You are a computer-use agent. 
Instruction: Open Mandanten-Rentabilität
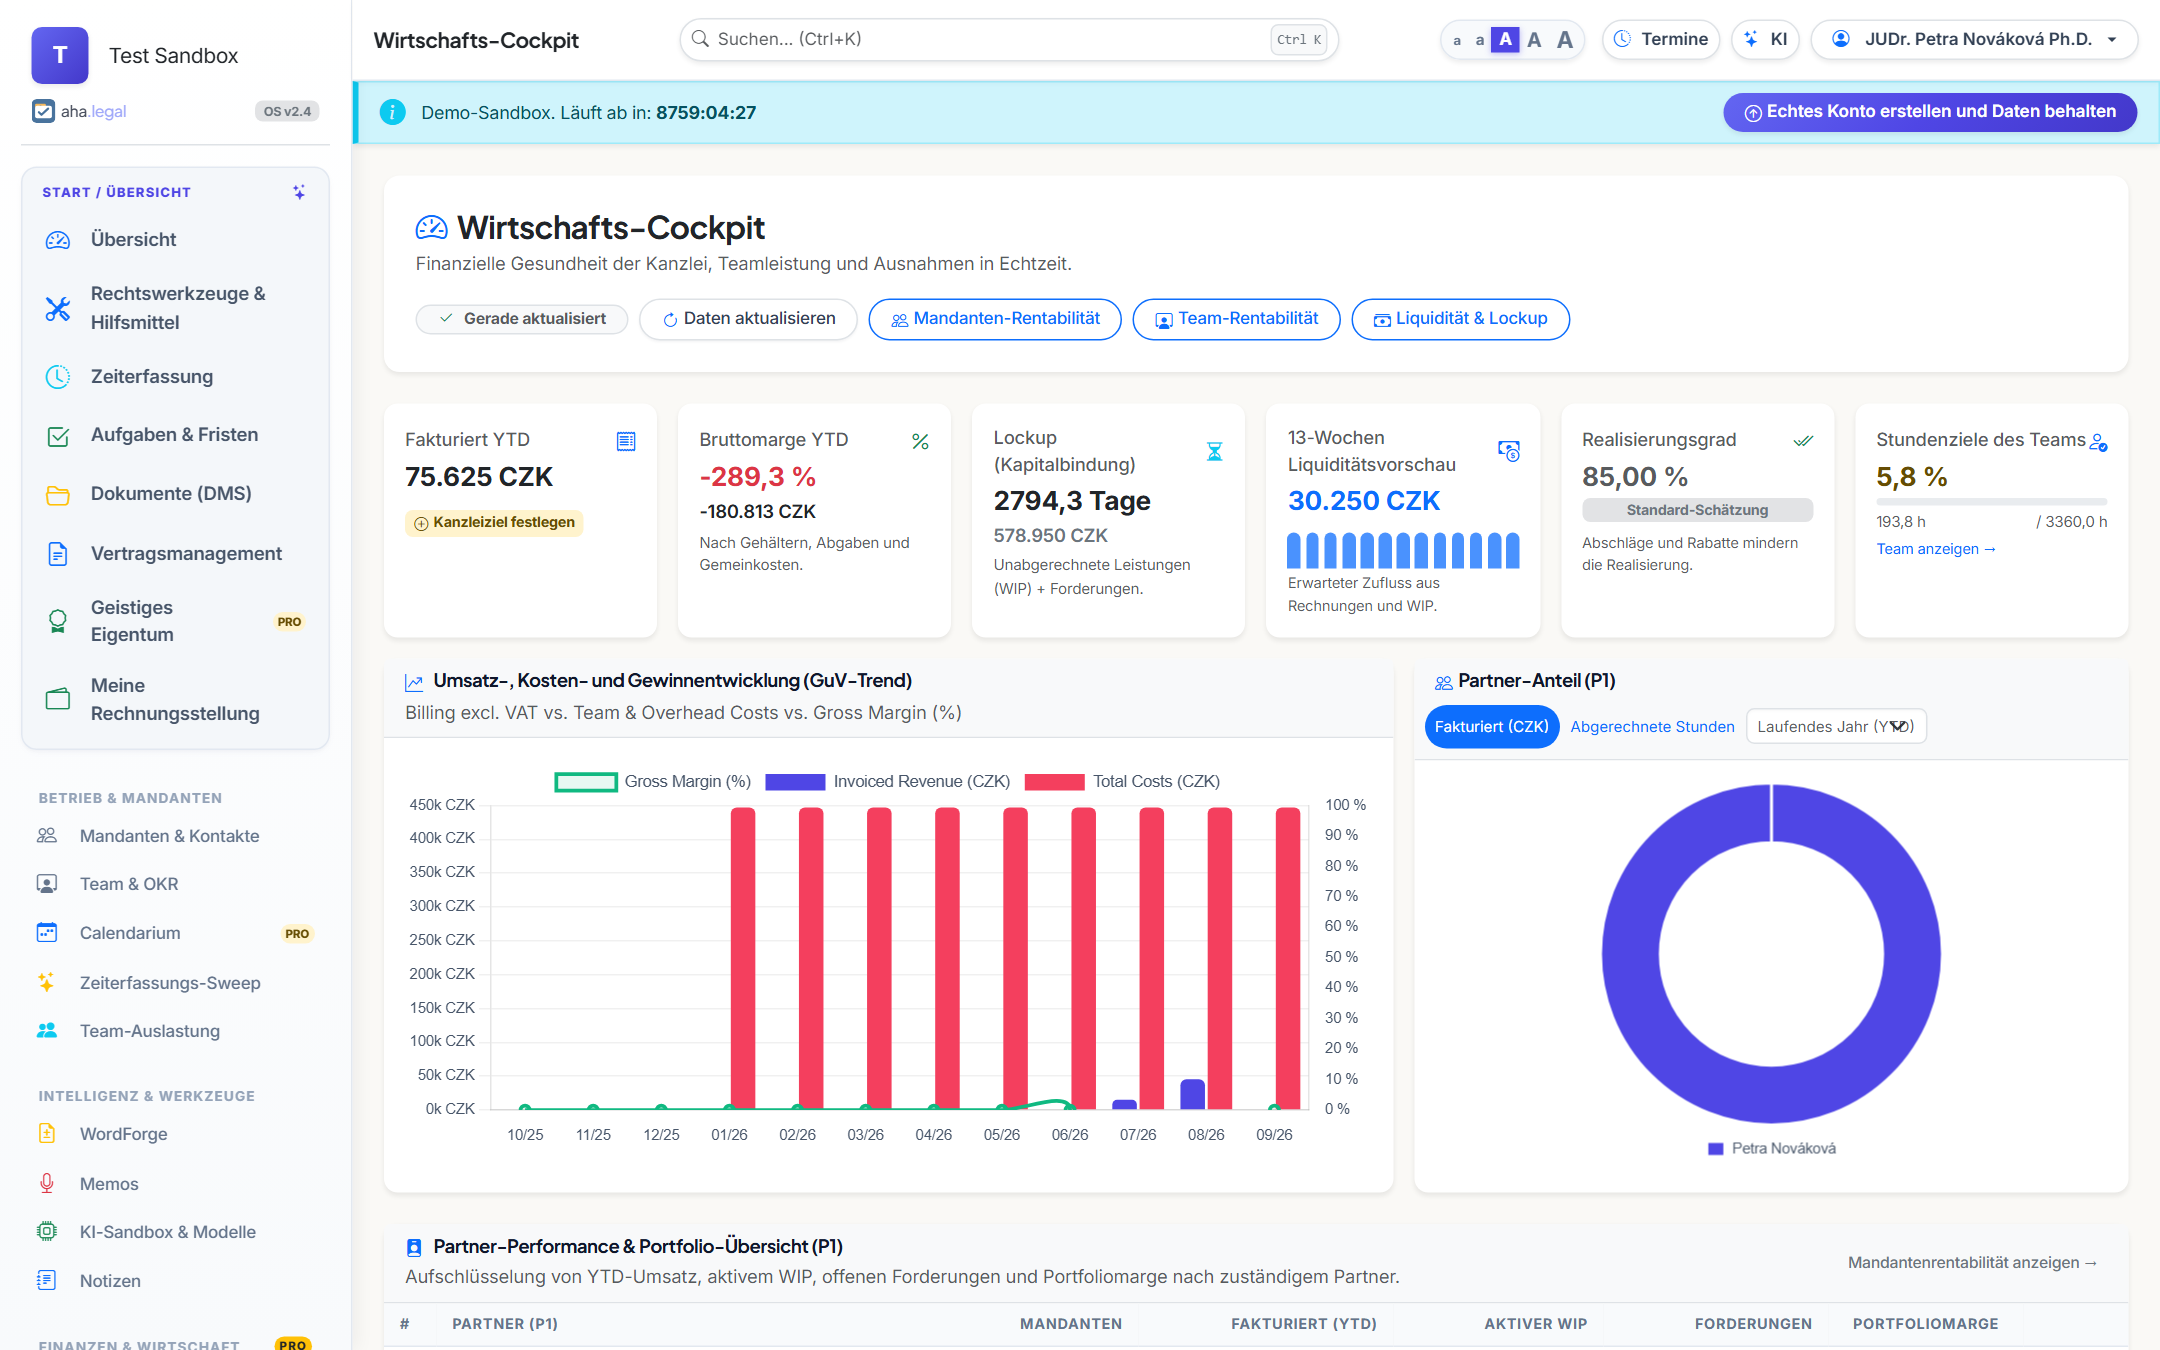pyautogui.click(x=995, y=319)
